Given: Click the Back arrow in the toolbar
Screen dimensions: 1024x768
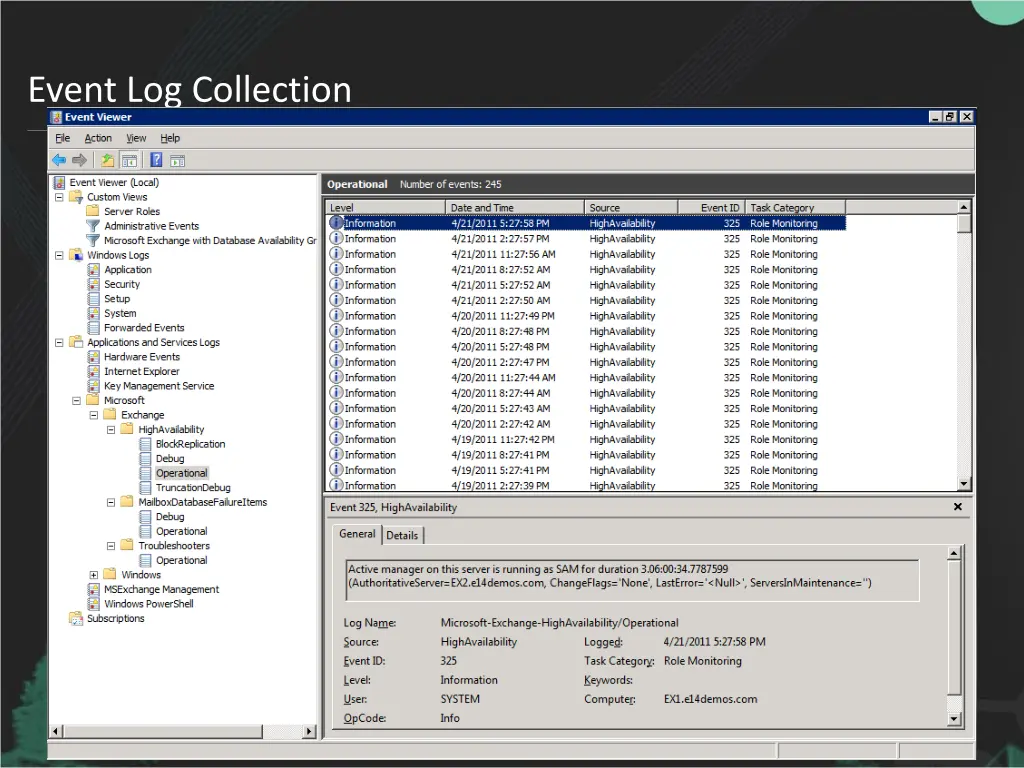Looking at the screenshot, I should pos(59,160).
